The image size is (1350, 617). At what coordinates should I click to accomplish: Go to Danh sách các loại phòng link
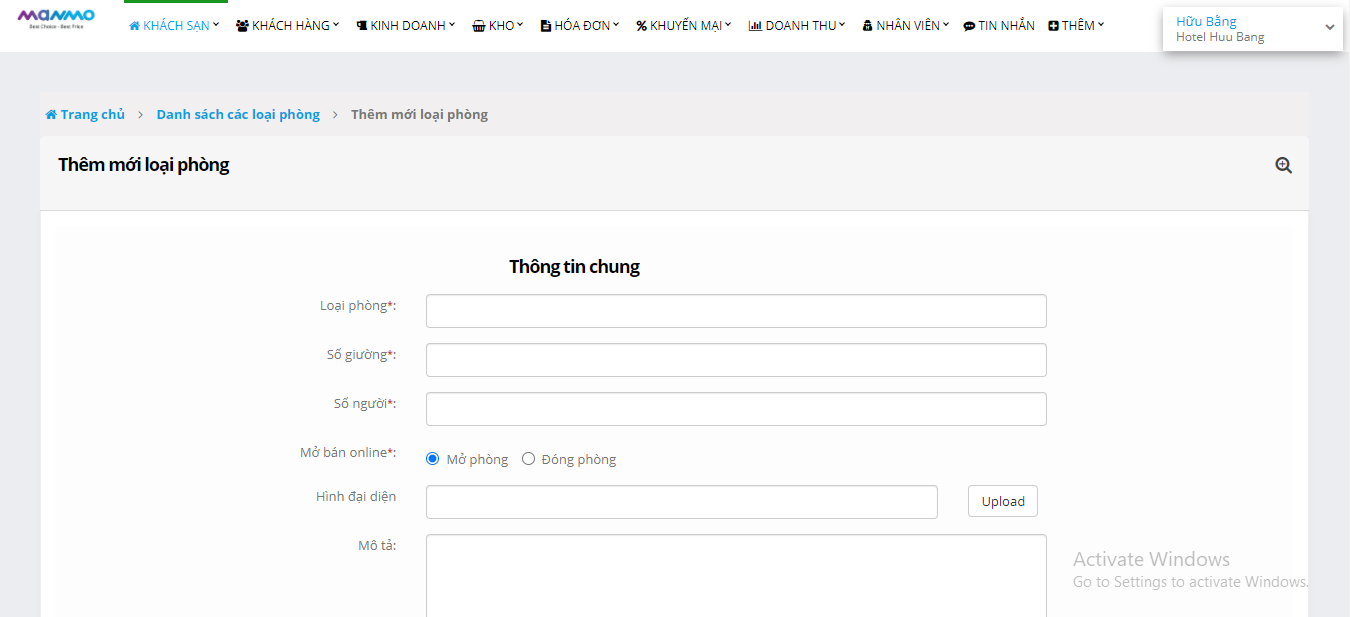tap(238, 115)
